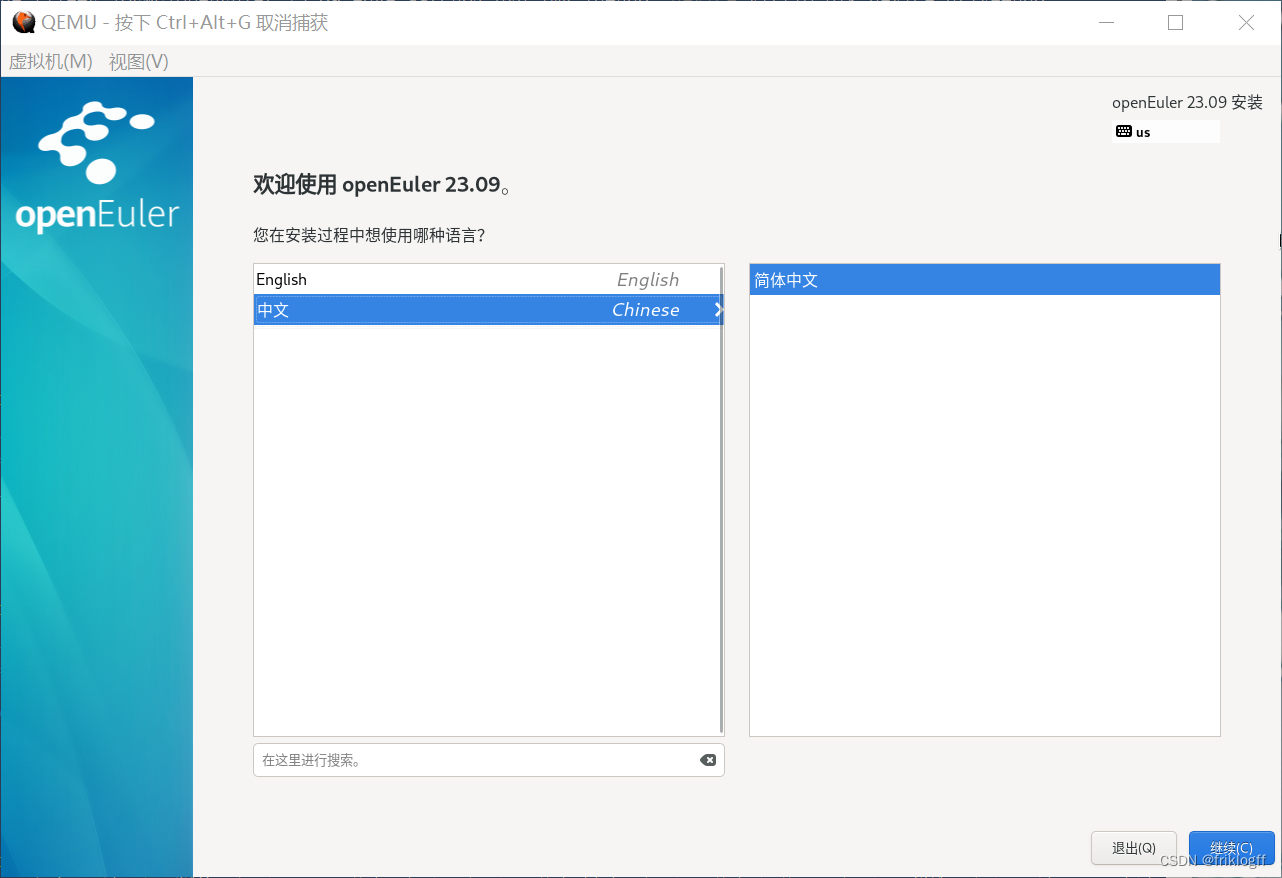
Task: Click the QEMU app icon in the title bar
Action: coord(23,22)
